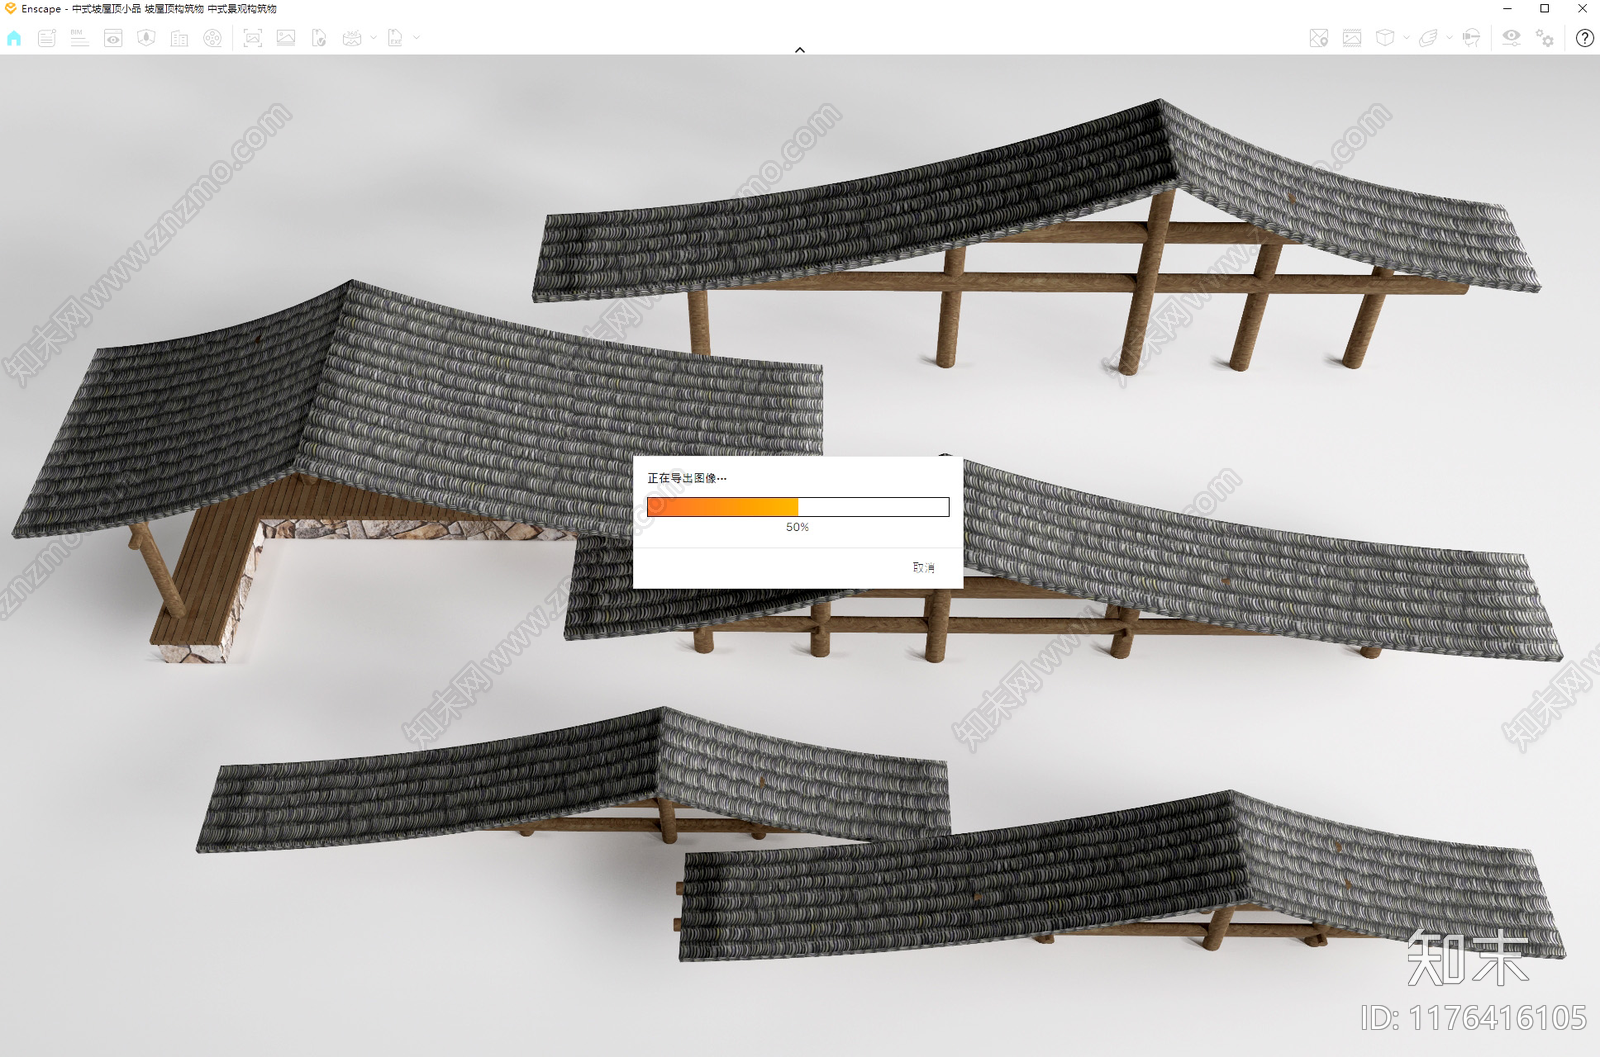The image size is (1600, 1057).
Task: Open general settings gears icon
Action: 1545,38
